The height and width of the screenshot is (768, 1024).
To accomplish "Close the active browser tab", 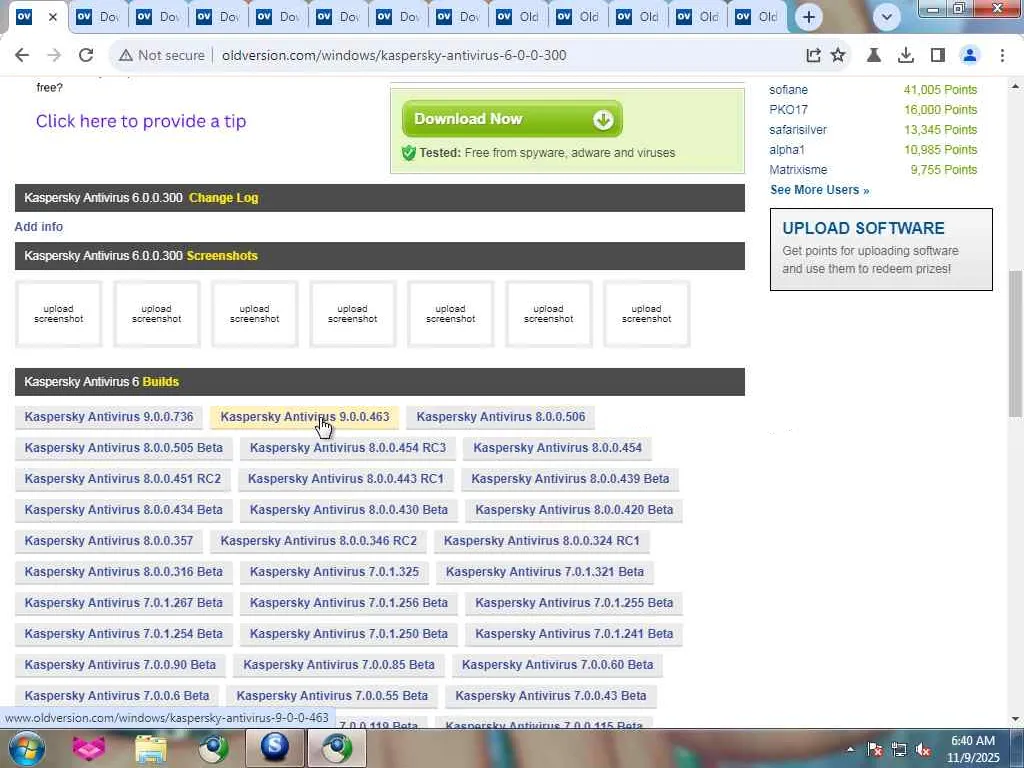I will (x=53, y=17).
